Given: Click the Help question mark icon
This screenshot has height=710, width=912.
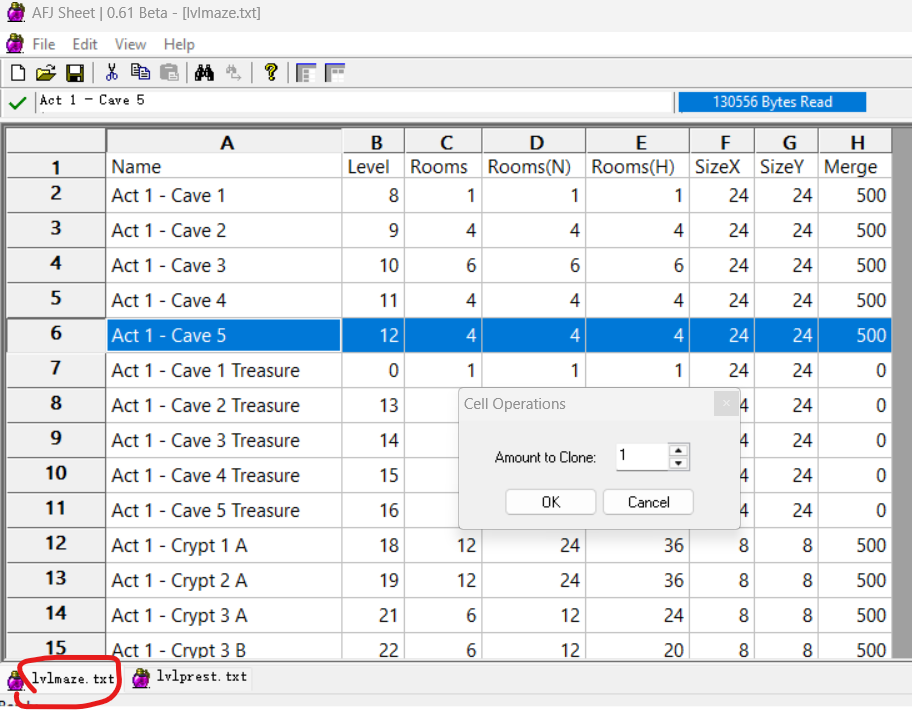Looking at the screenshot, I should [270, 73].
